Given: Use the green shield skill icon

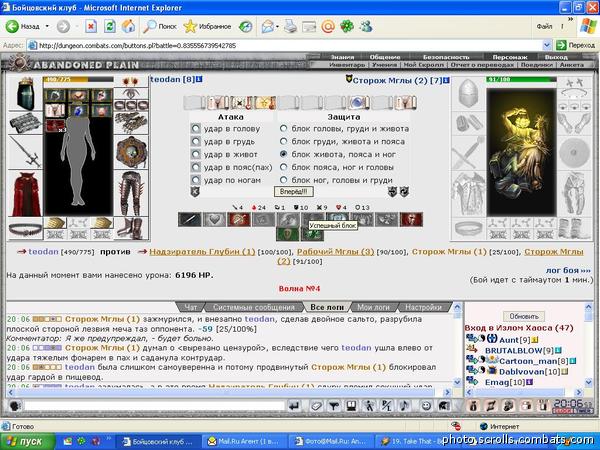Looking at the screenshot, I should coord(288,234).
